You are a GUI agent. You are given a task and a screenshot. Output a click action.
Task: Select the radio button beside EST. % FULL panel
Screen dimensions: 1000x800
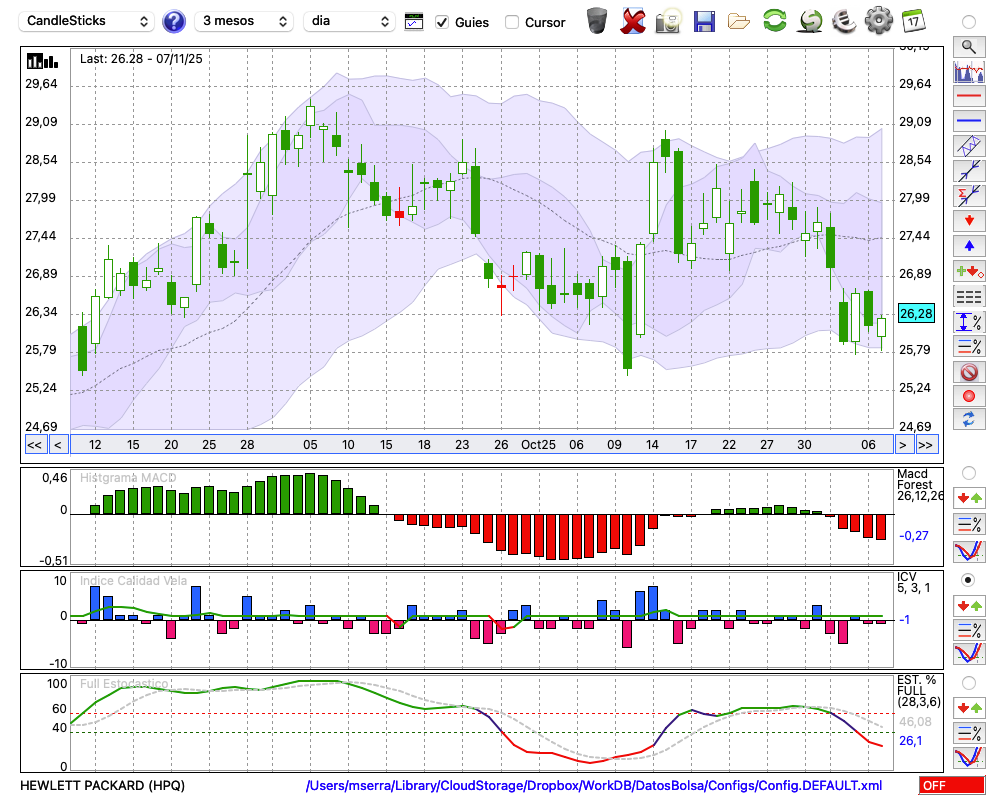coord(968,683)
